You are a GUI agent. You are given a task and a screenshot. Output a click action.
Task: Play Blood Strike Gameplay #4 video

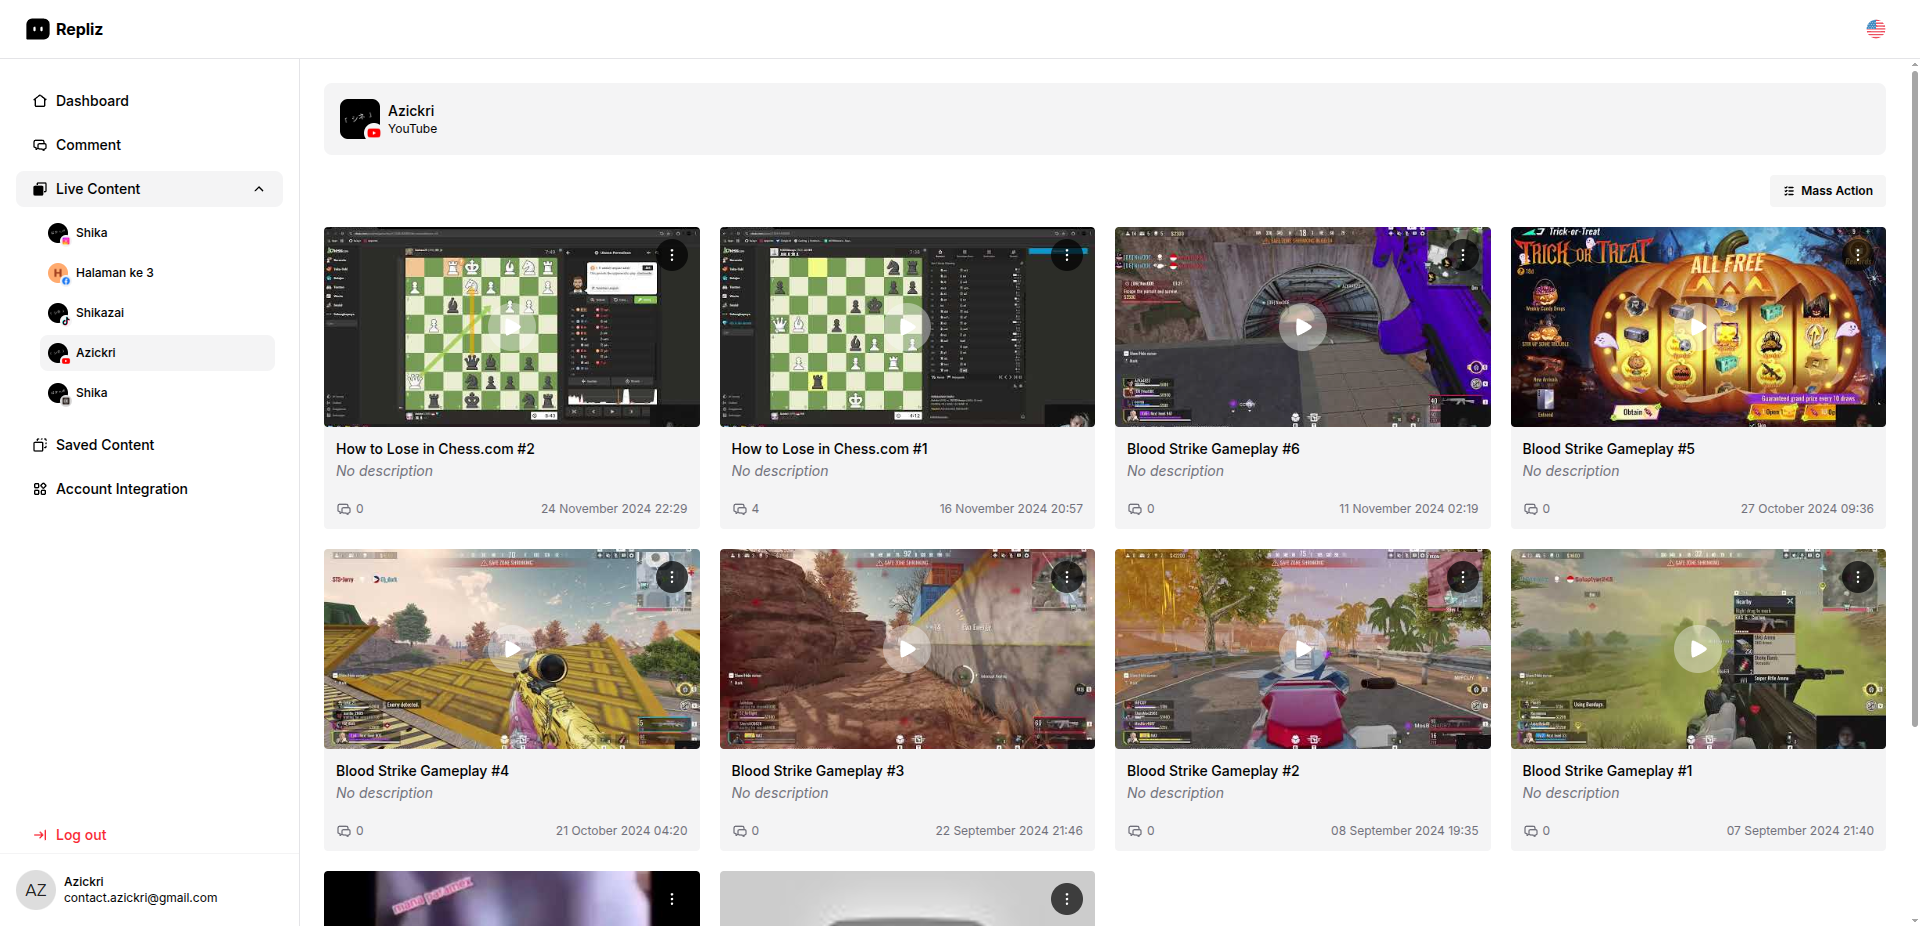point(512,649)
